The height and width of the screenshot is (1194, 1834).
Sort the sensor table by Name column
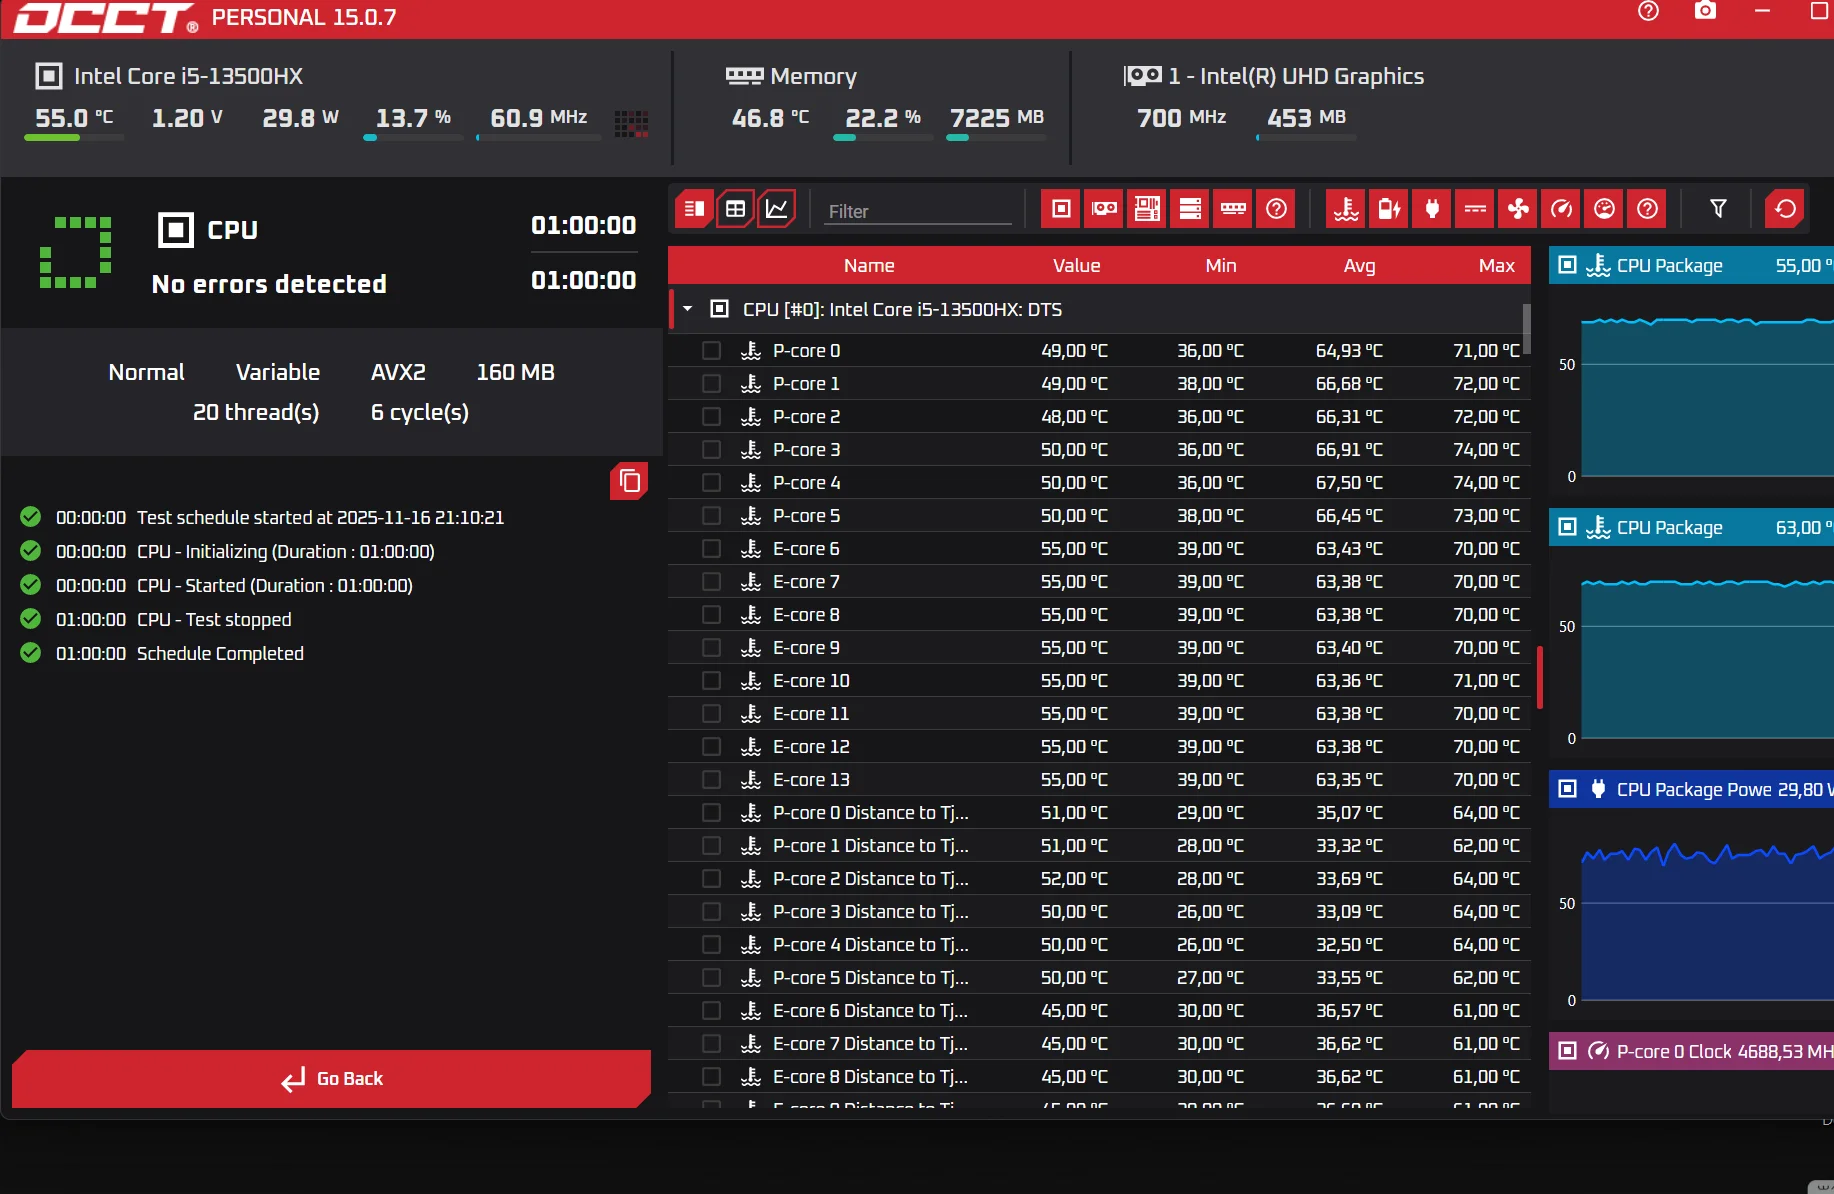pos(869,265)
